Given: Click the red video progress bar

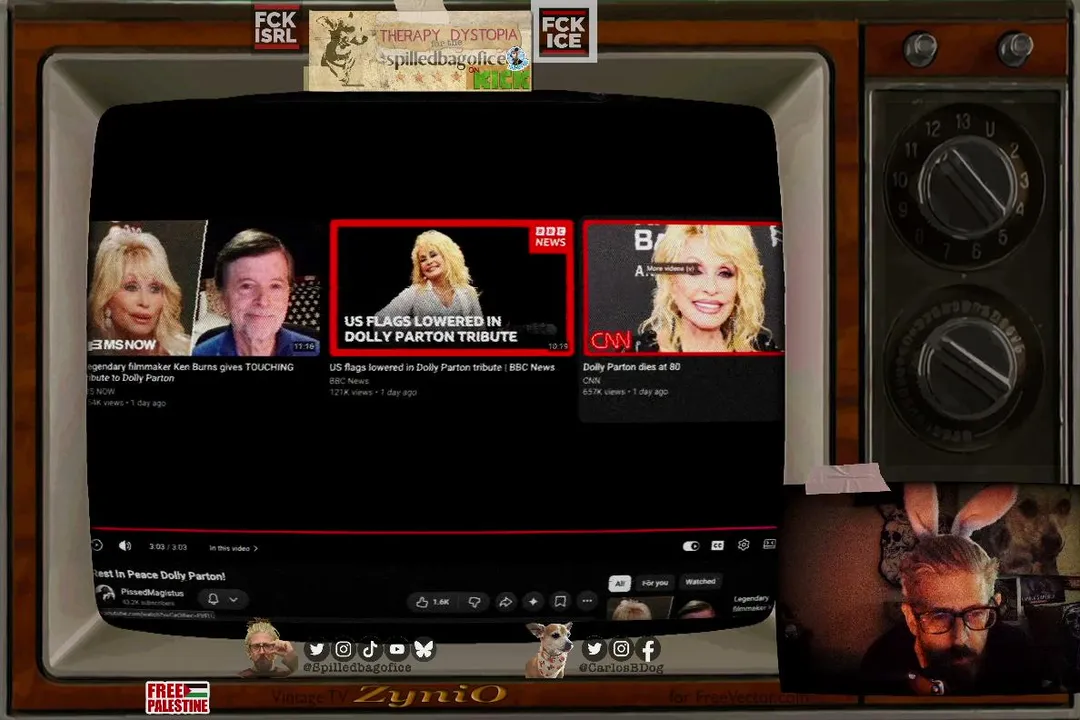Looking at the screenshot, I should coord(434,531).
